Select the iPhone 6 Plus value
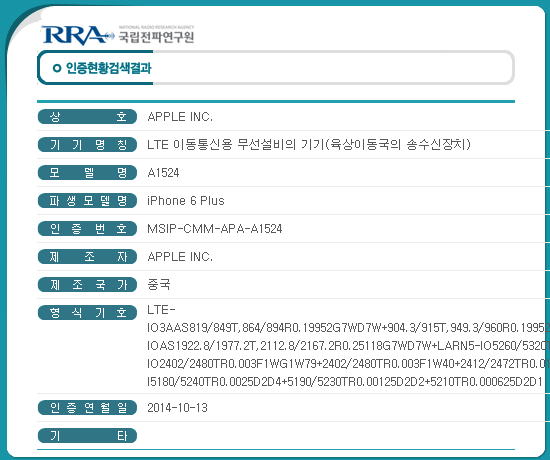The image size is (550, 460). click(x=186, y=201)
